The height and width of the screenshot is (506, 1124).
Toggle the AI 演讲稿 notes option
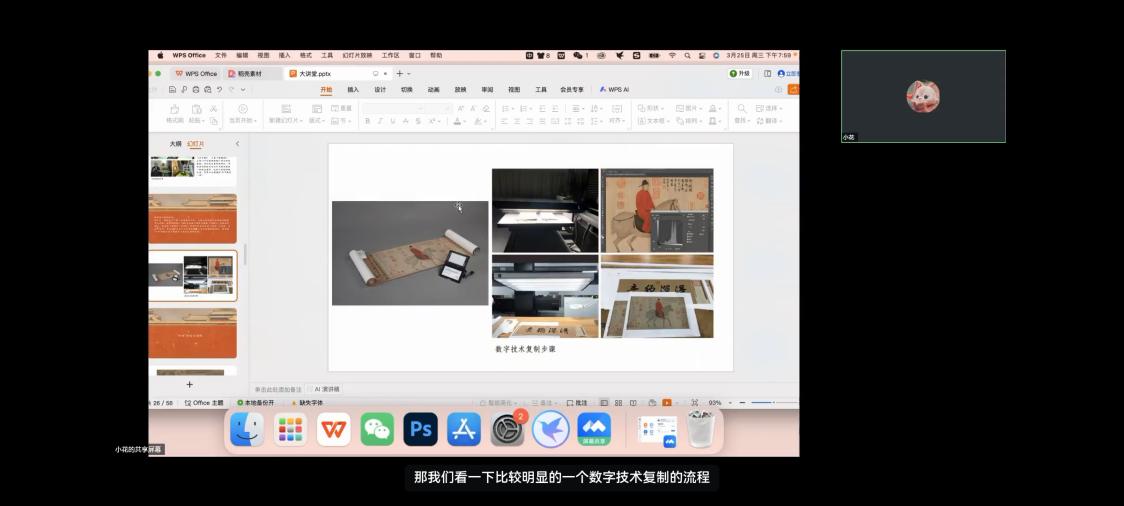(327, 389)
